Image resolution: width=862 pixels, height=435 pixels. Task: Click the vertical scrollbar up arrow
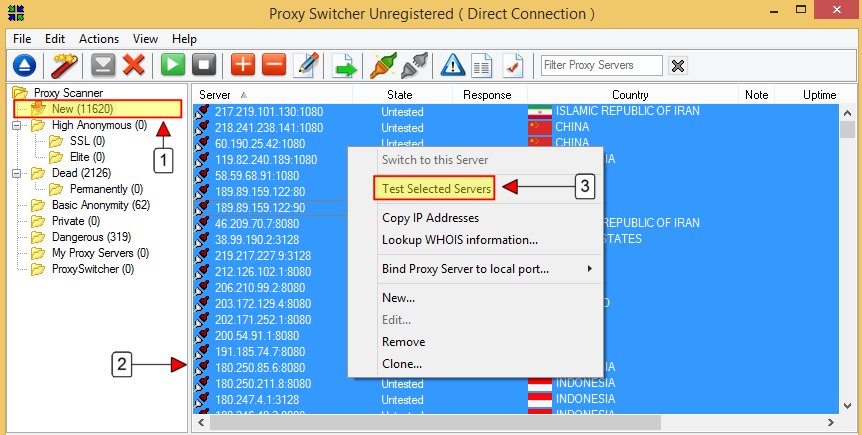pos(847,112)
